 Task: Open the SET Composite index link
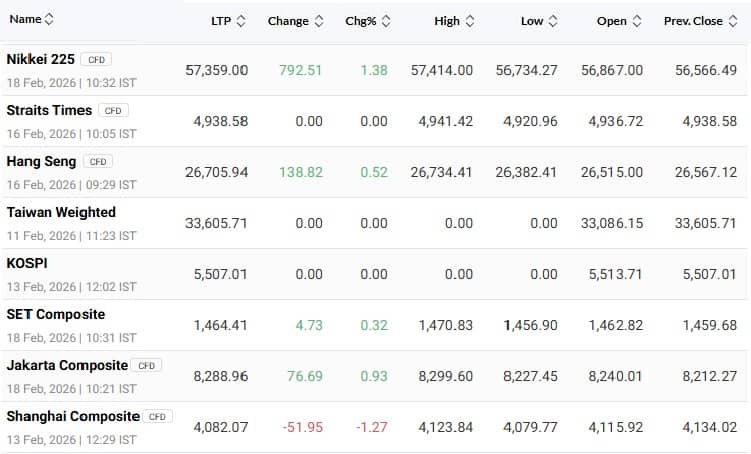56,314
